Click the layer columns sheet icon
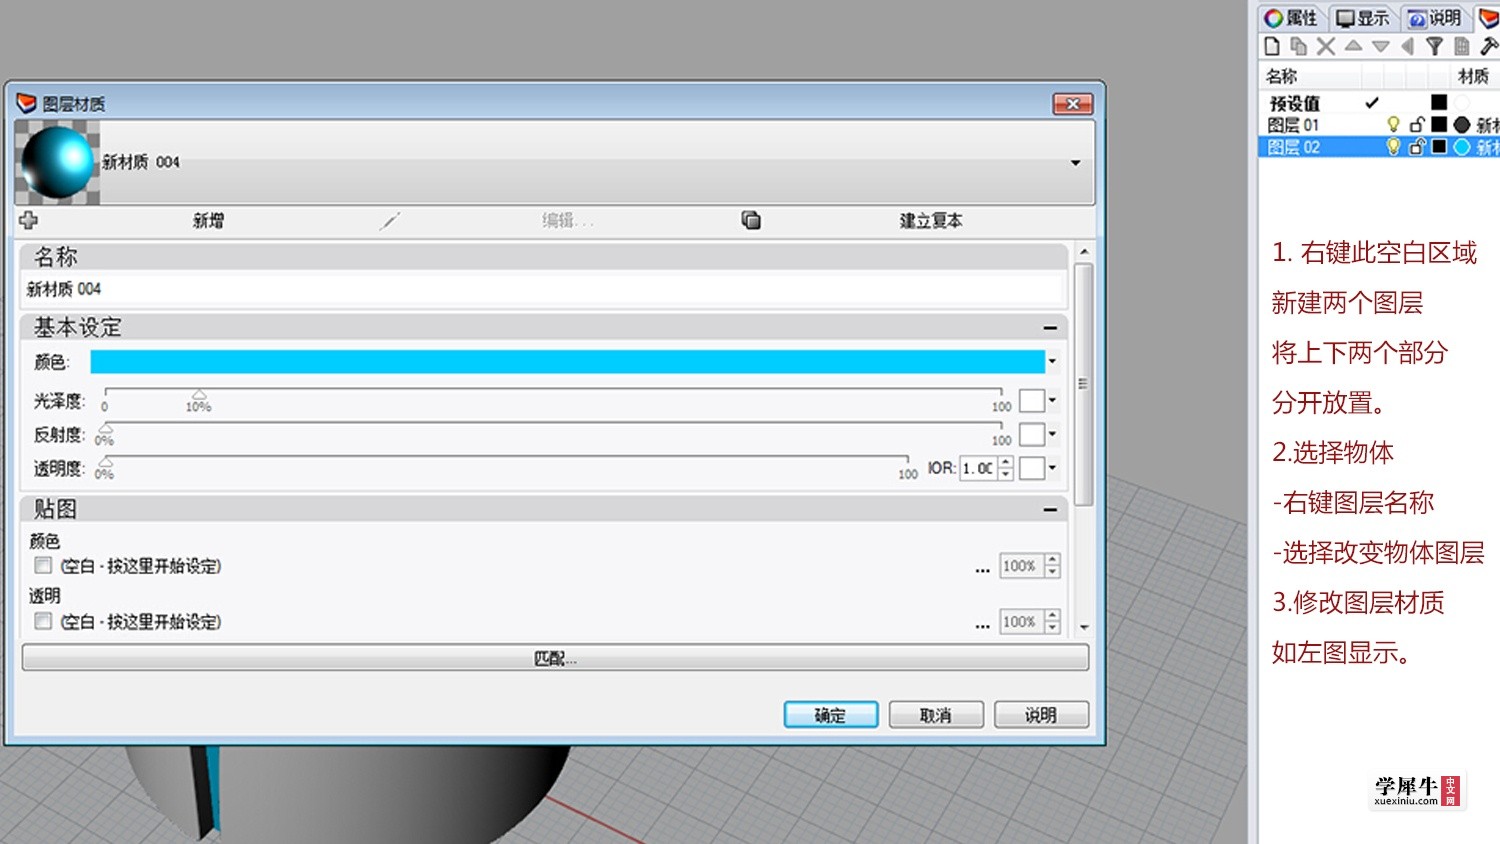The width and height of the screenshot is (1500, 844). point(1462,46)
